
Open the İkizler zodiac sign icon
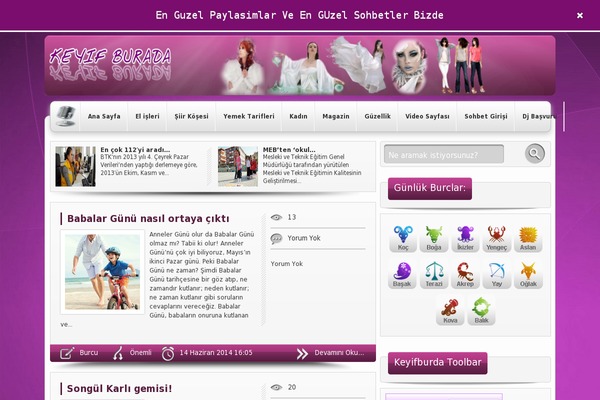click(x=465, y=238)
